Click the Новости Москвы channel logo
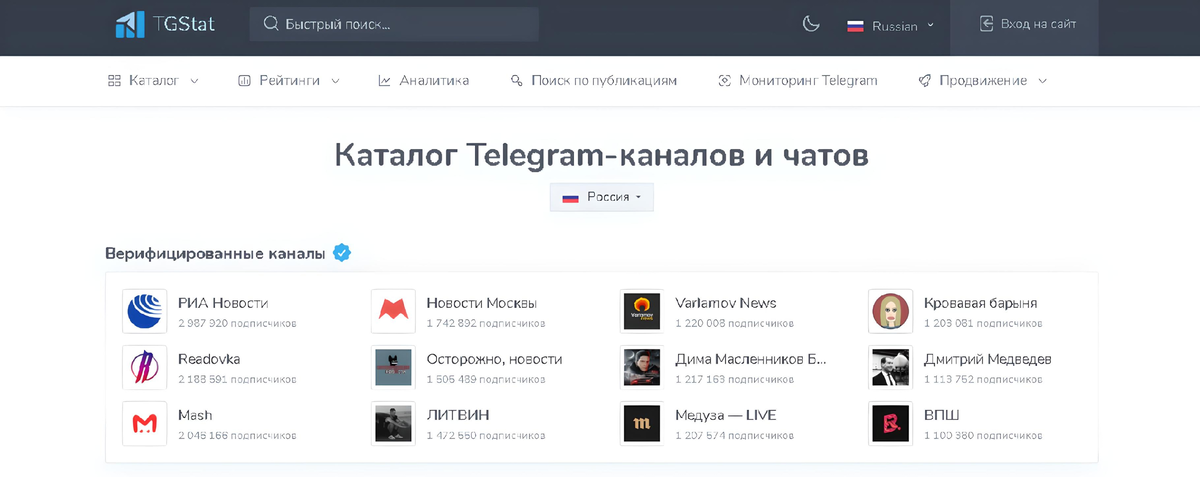 pos(393,311)
